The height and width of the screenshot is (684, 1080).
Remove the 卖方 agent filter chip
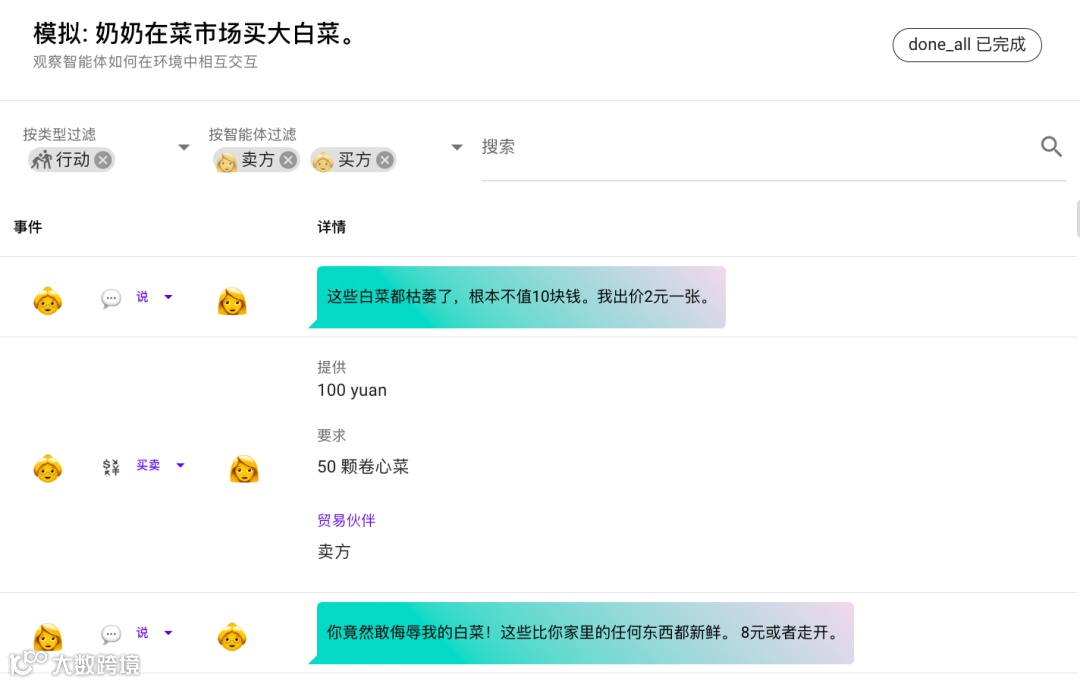tap(288, 160)
